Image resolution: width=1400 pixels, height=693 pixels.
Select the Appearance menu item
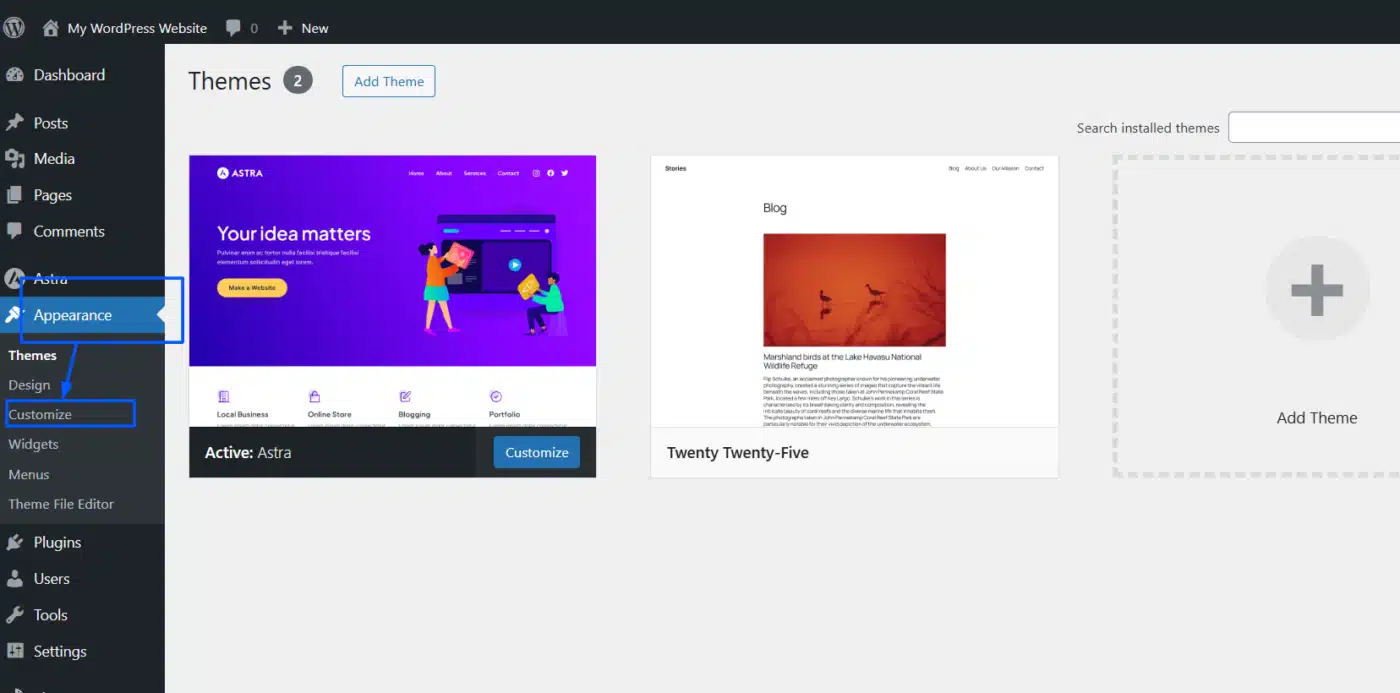(73, 315)
